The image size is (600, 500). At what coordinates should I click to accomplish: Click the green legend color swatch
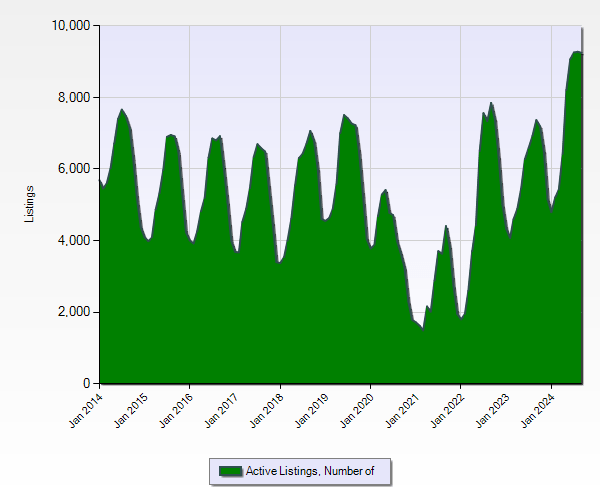[230, 471]
